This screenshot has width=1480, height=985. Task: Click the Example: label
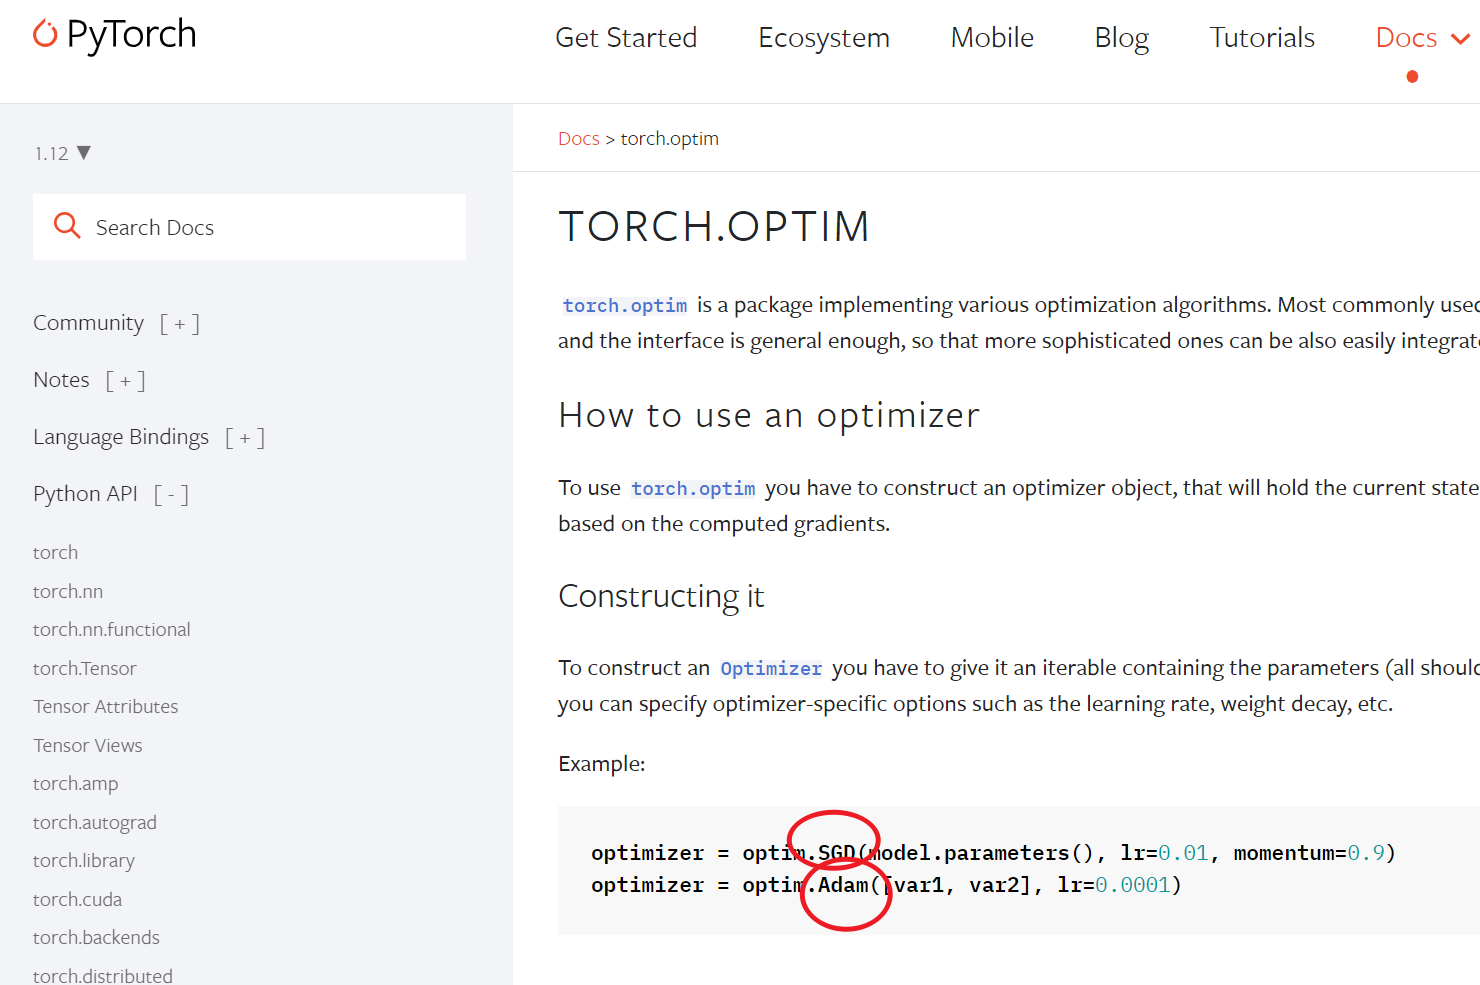pyautogui.click(x=602, y=764)
